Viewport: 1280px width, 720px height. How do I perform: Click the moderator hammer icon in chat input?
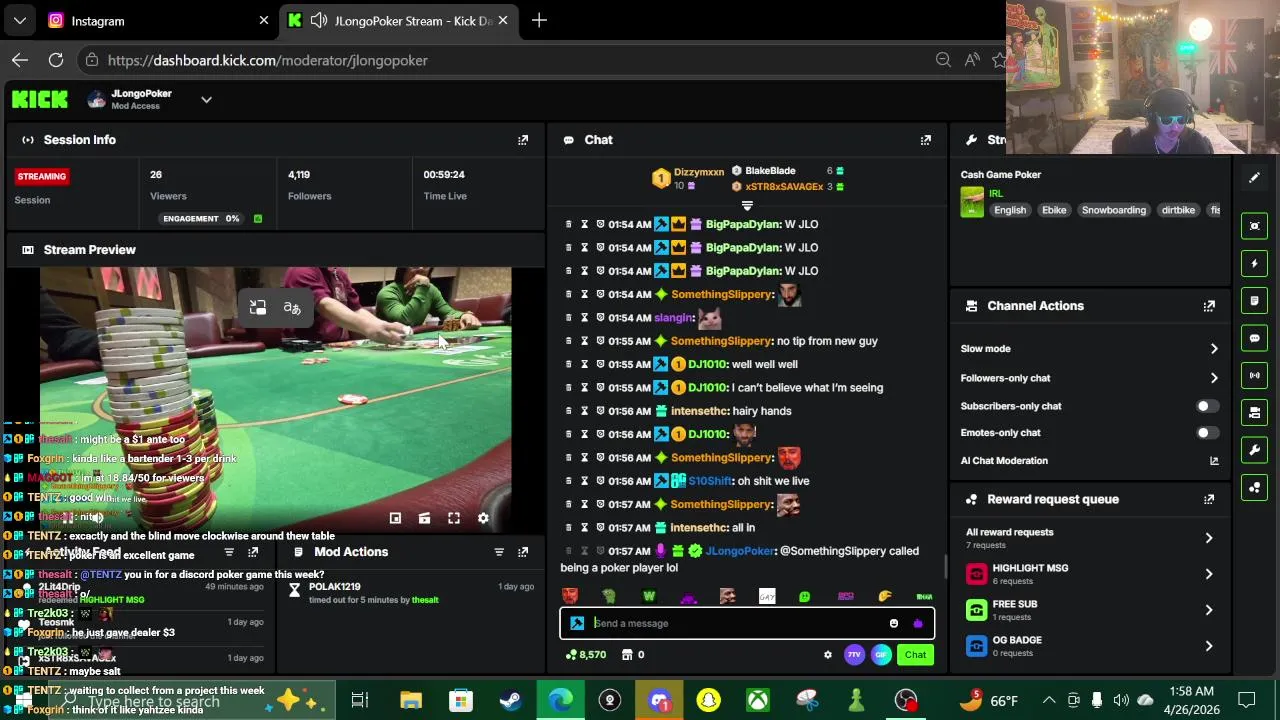coord(577,623)
